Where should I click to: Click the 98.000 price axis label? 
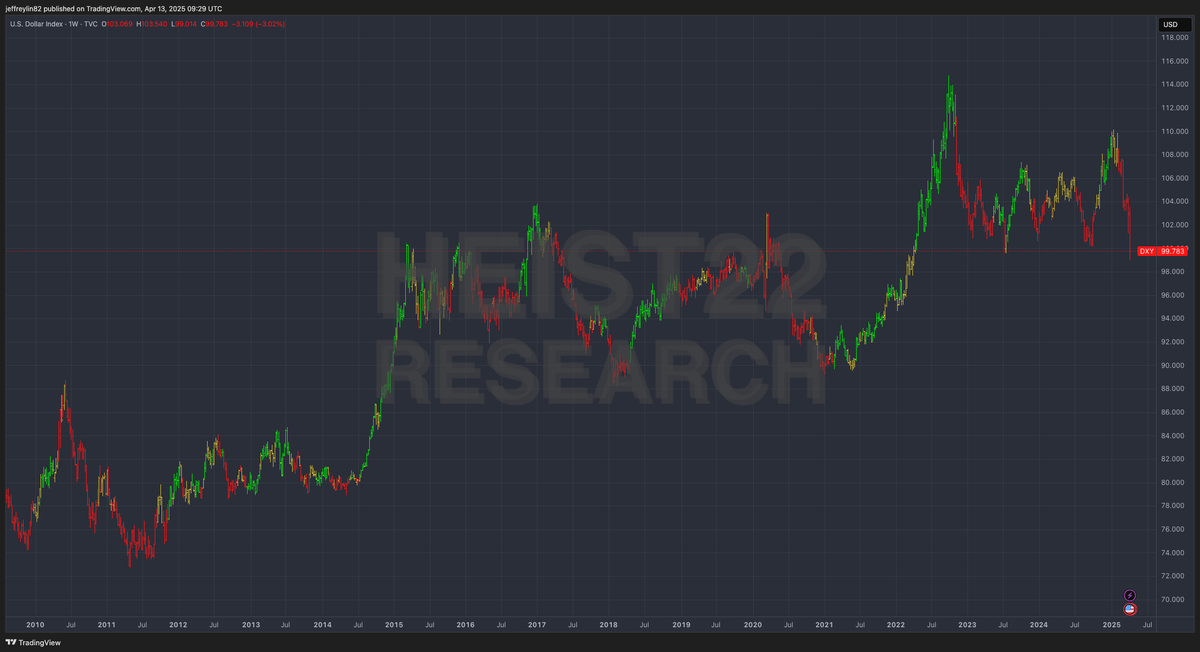tap(1172, 272)
